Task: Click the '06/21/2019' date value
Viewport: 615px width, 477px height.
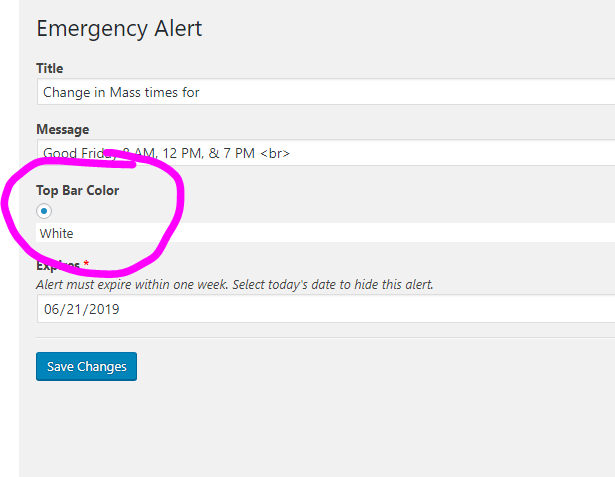Action: pos(81,309)
